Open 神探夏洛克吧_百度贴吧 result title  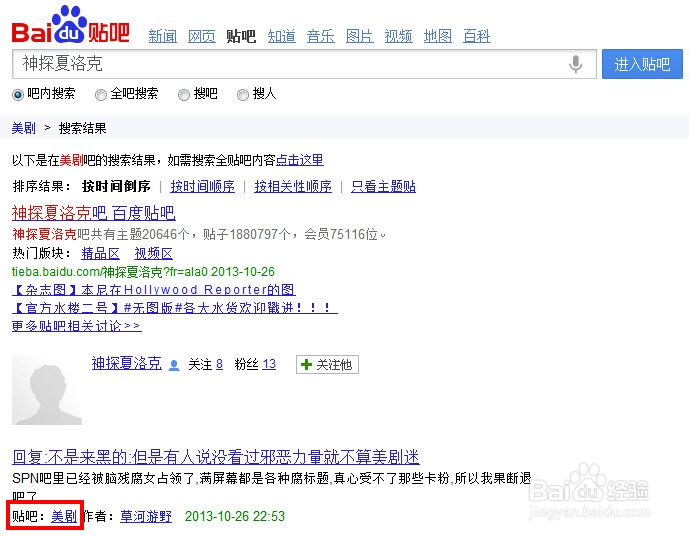pos(94,213)
